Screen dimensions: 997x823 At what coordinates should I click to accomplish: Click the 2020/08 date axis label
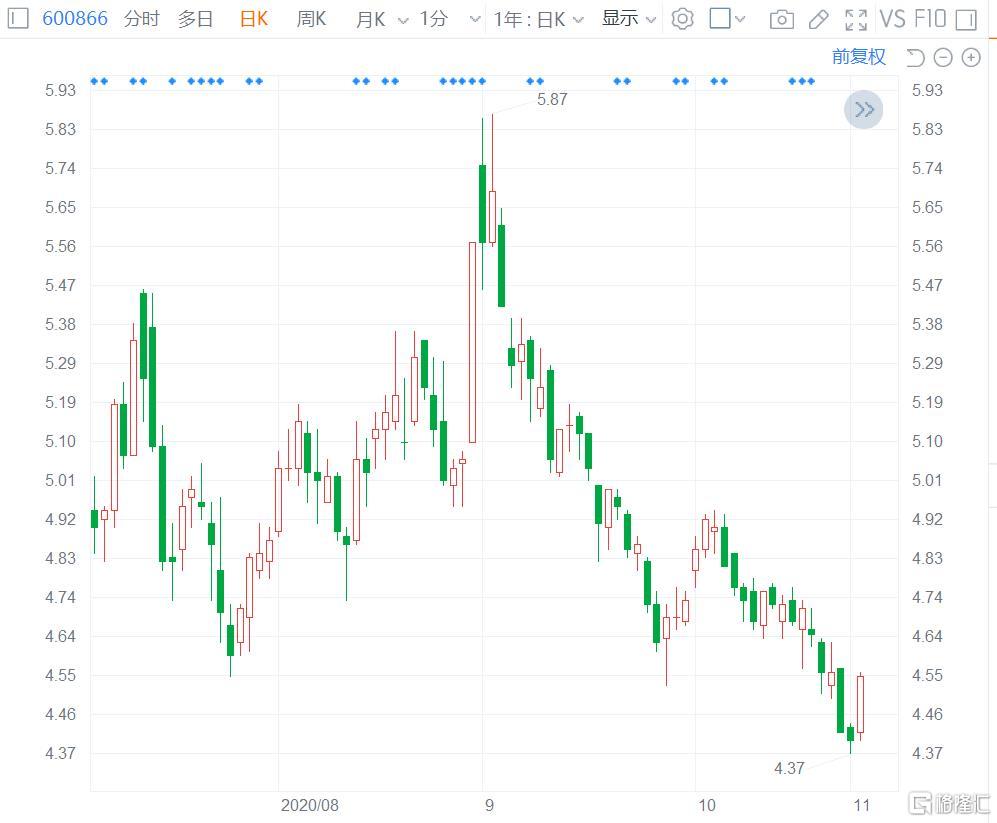pos(310,805)
